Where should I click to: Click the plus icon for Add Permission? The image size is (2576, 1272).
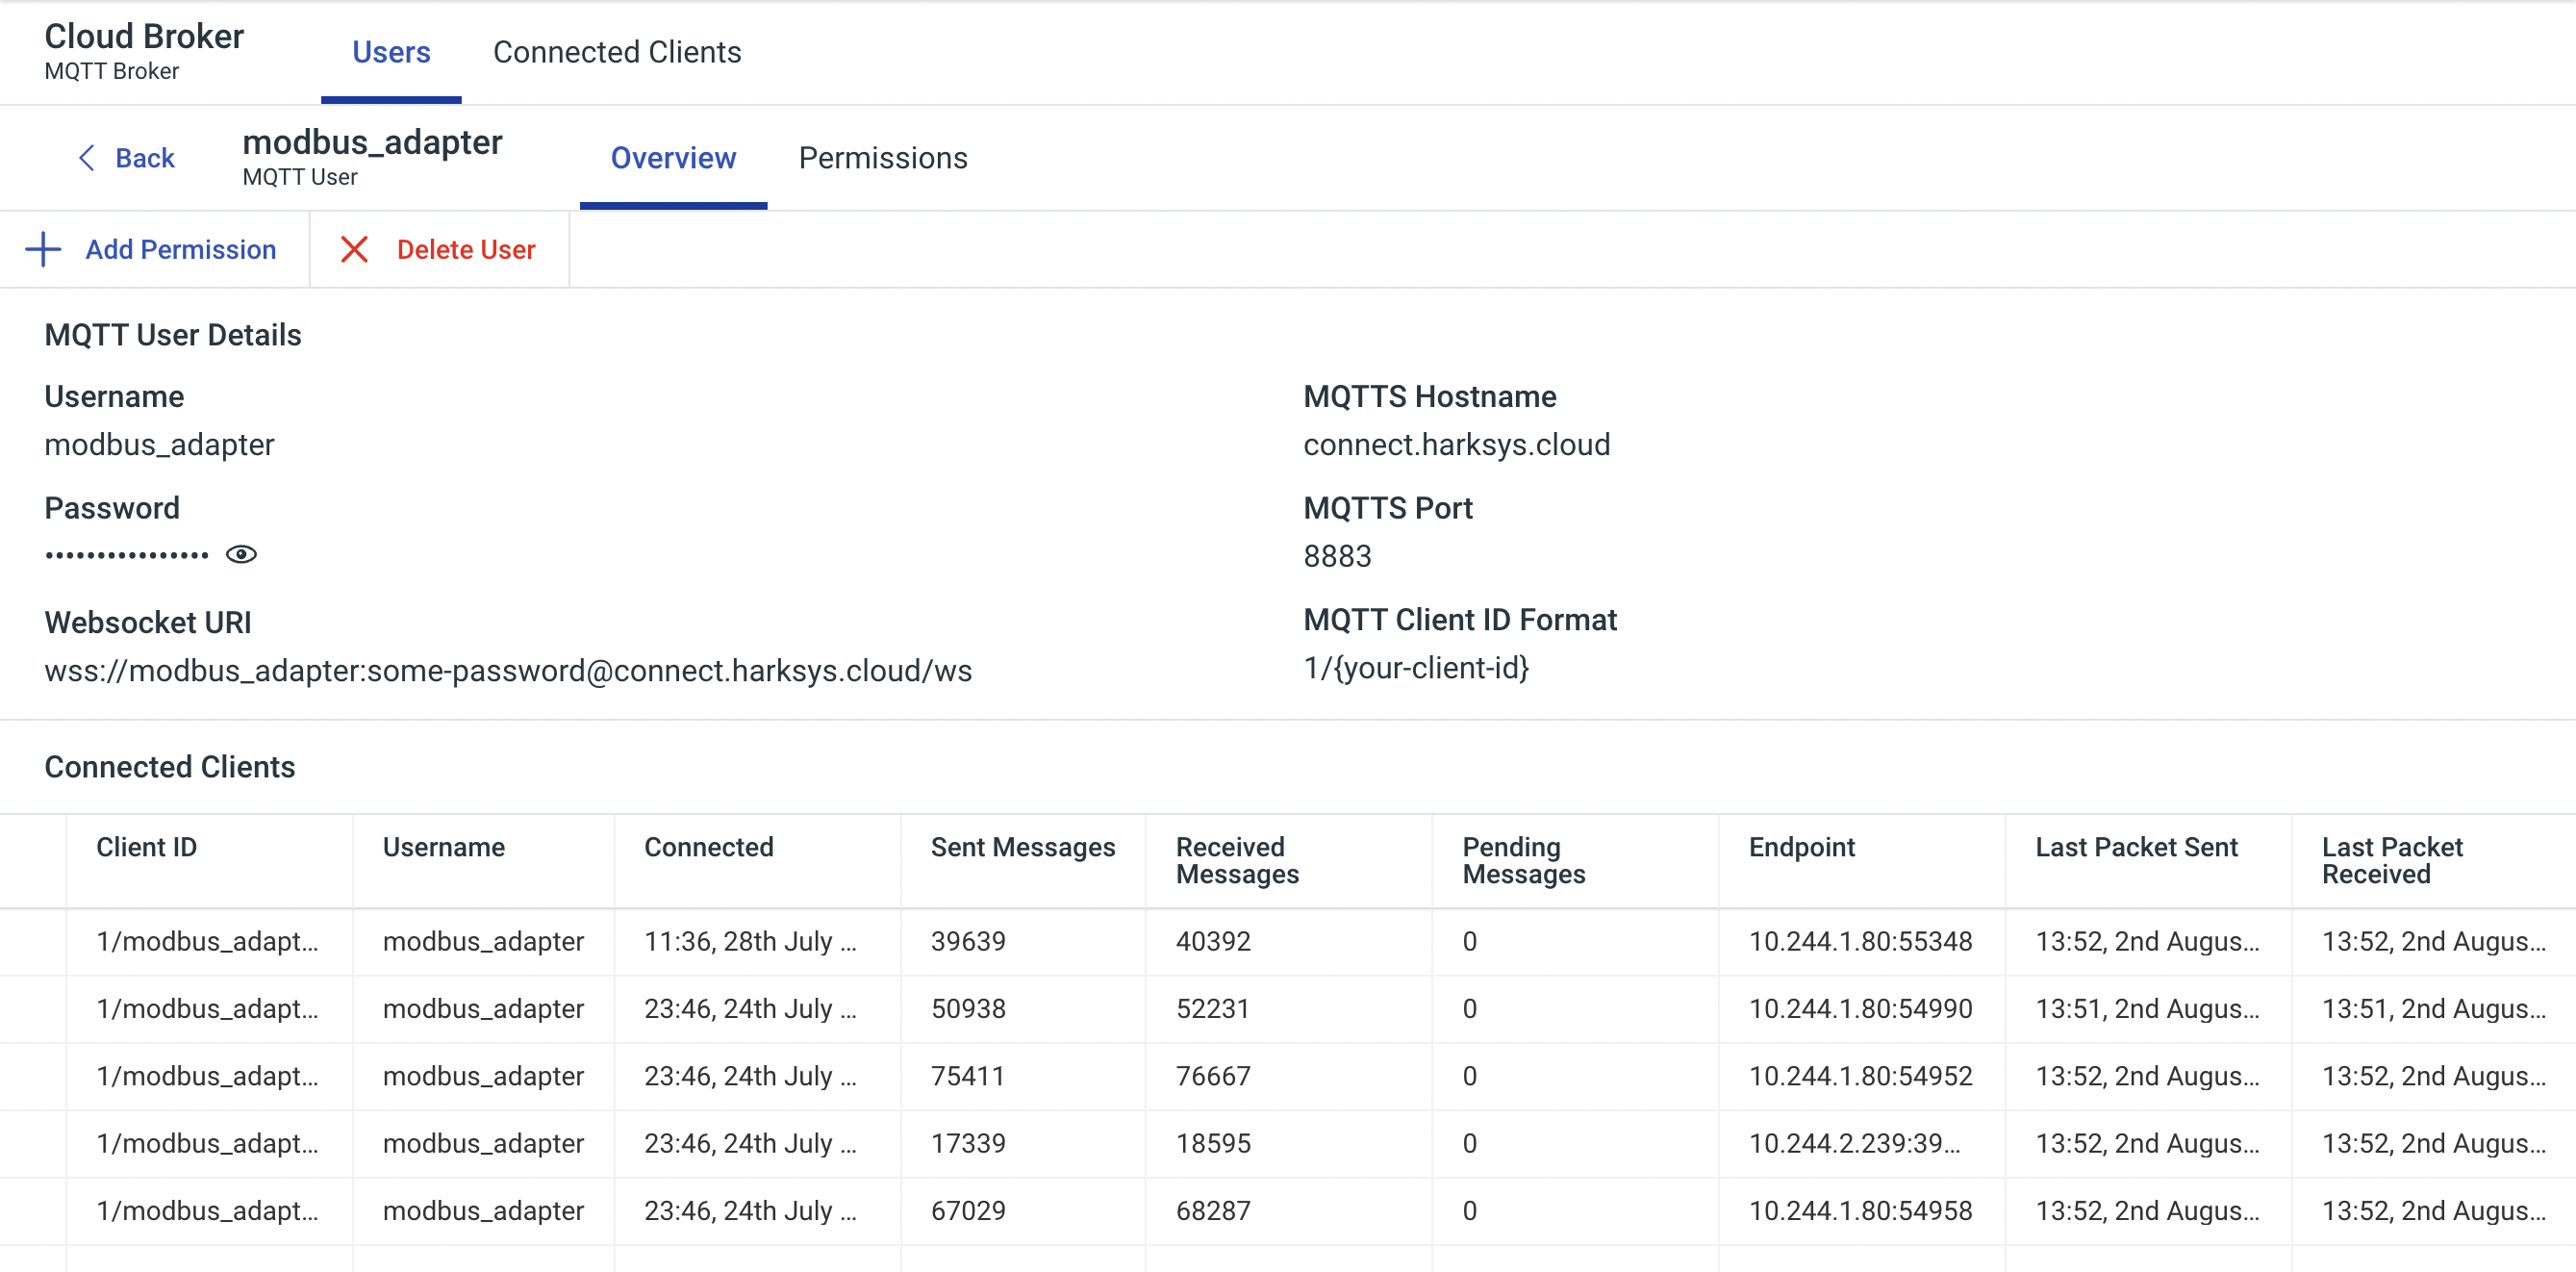[x=43, y=250]
